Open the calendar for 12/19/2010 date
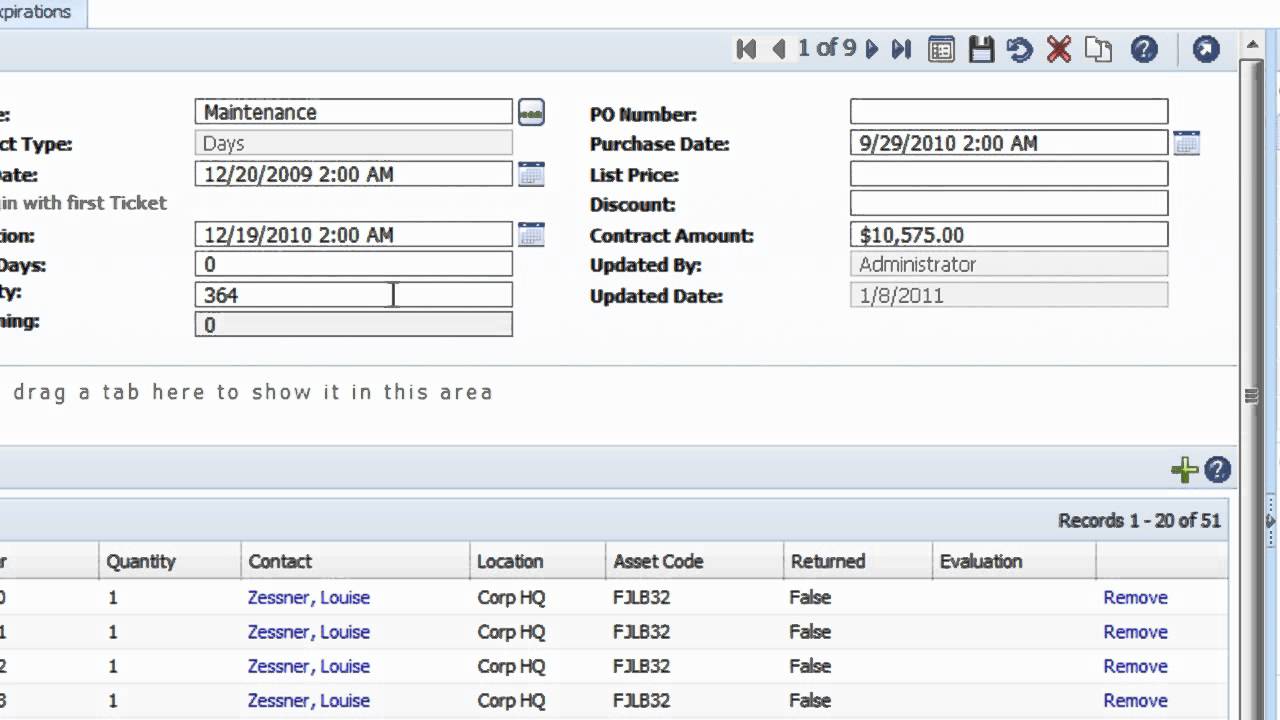The image size is (1280, 720). click(x=531, y=235)
